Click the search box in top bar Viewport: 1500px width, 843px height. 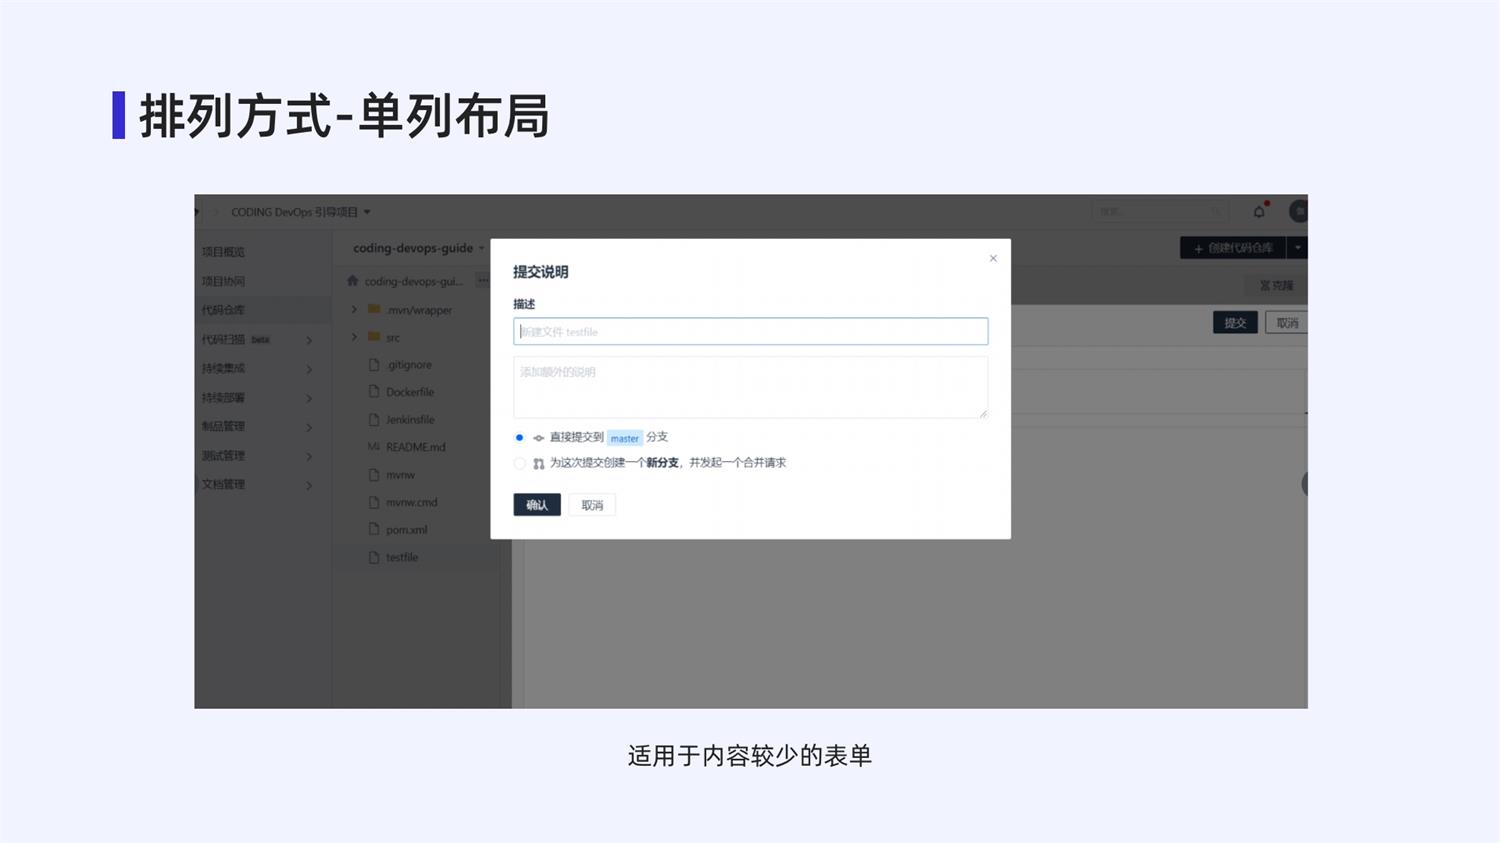coord(1160,211)
